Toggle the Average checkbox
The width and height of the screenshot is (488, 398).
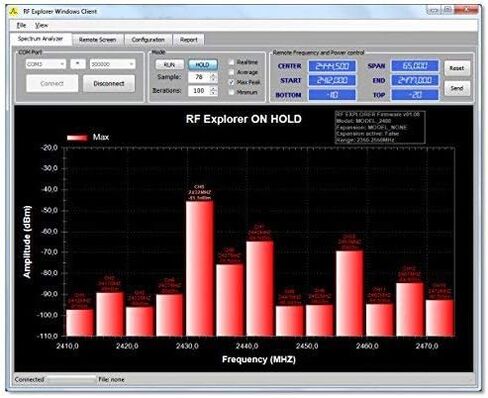point(231,72)
